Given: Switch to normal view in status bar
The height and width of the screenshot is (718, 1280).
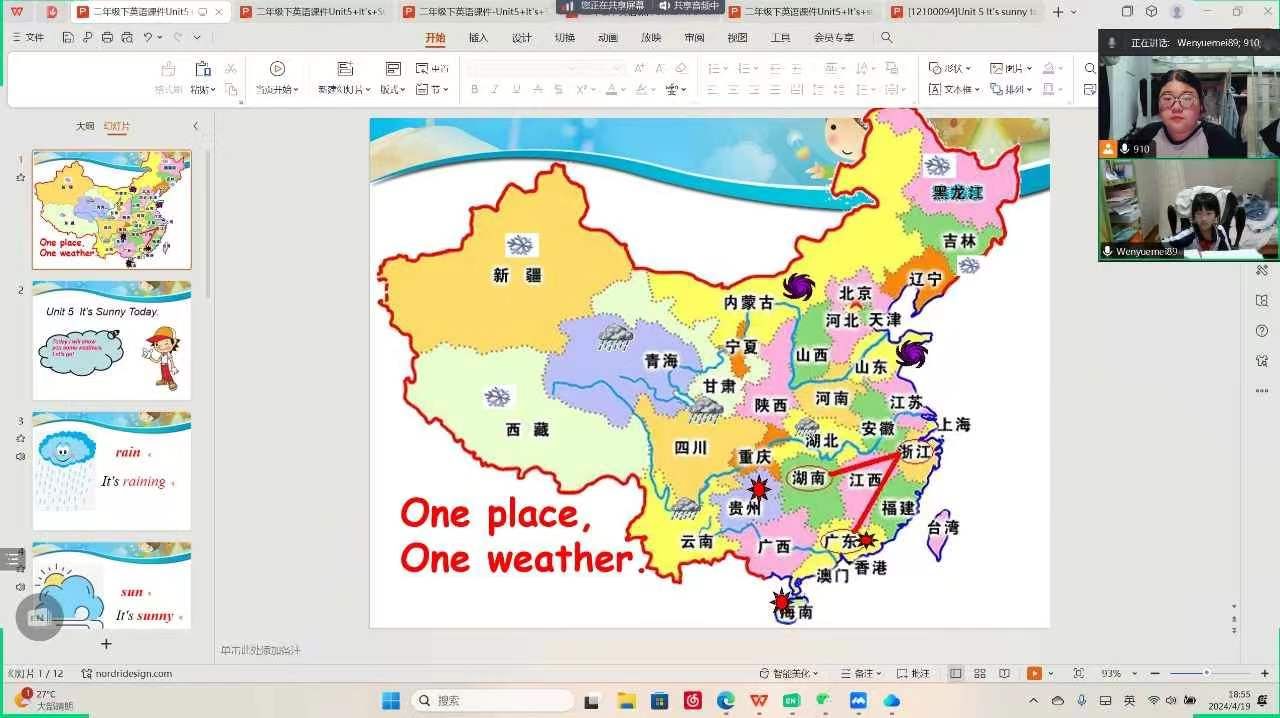Looking at the screenshot, I should click(956, 674).
